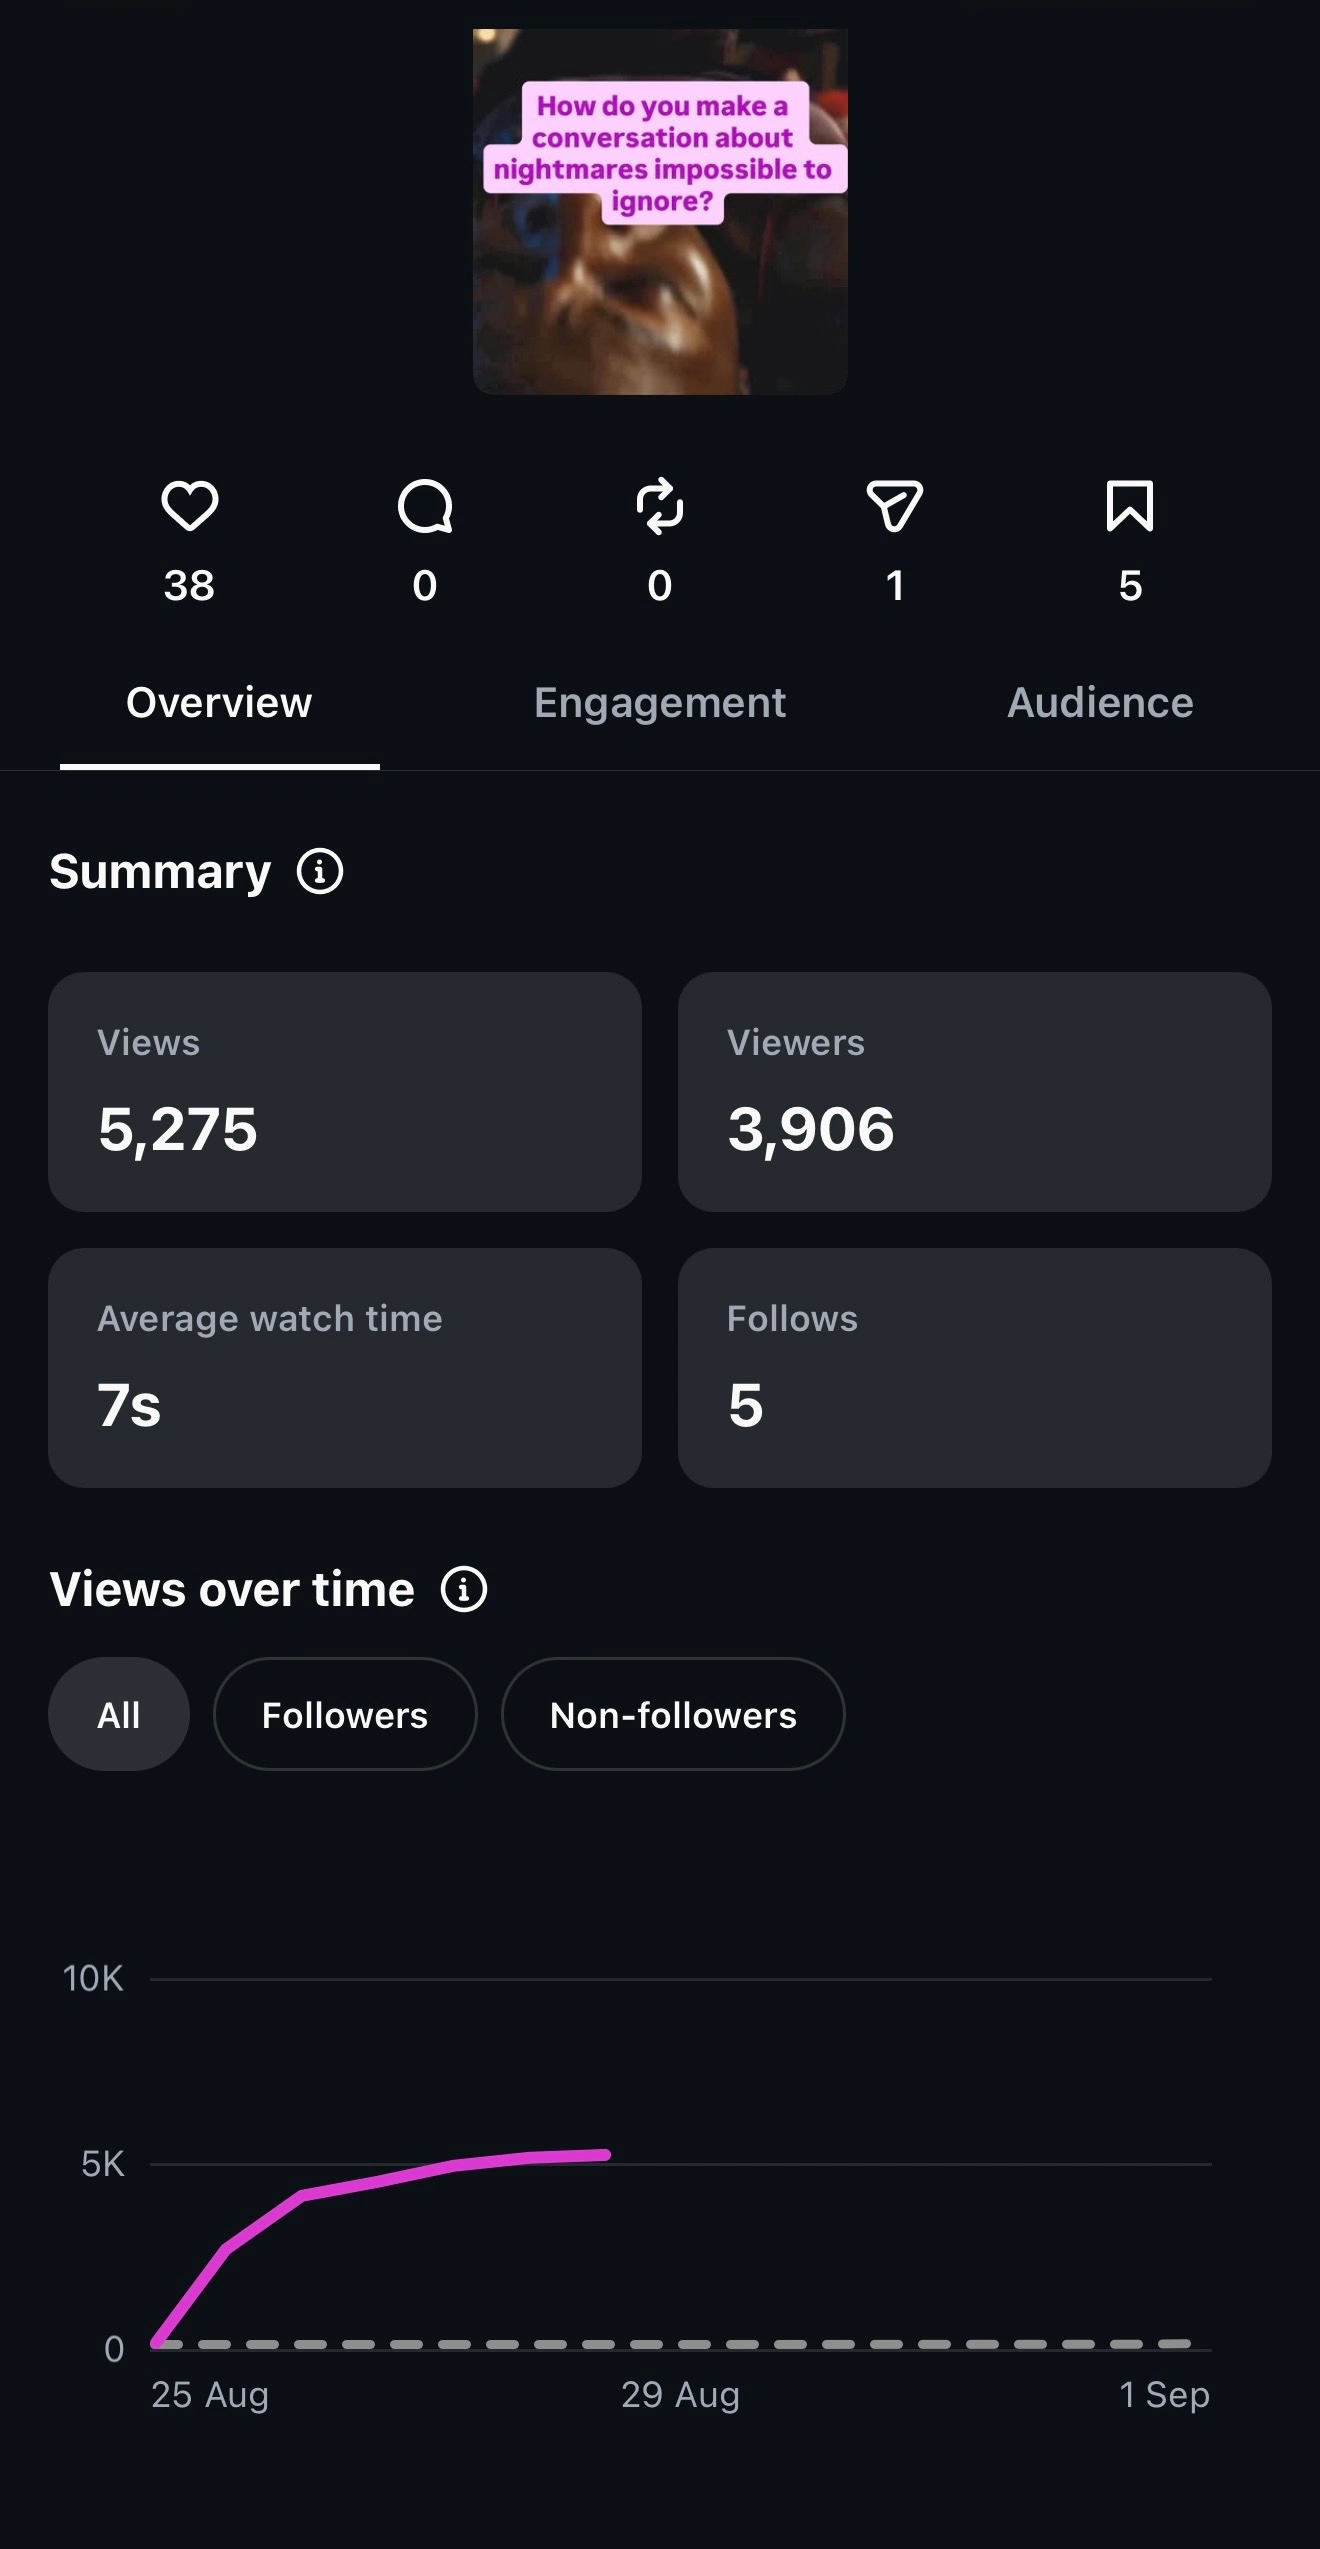Open the Summary info icon

pyautogui.click(x=320, y=872)
